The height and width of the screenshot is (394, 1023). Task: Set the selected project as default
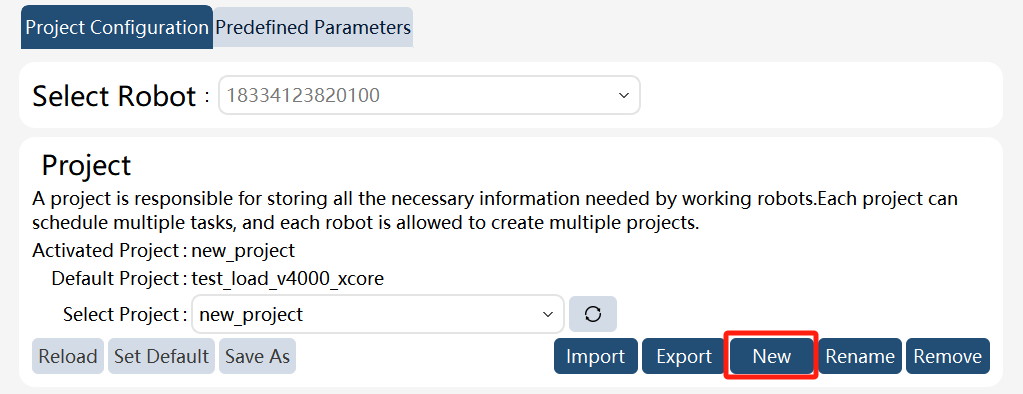click(161, 356)
